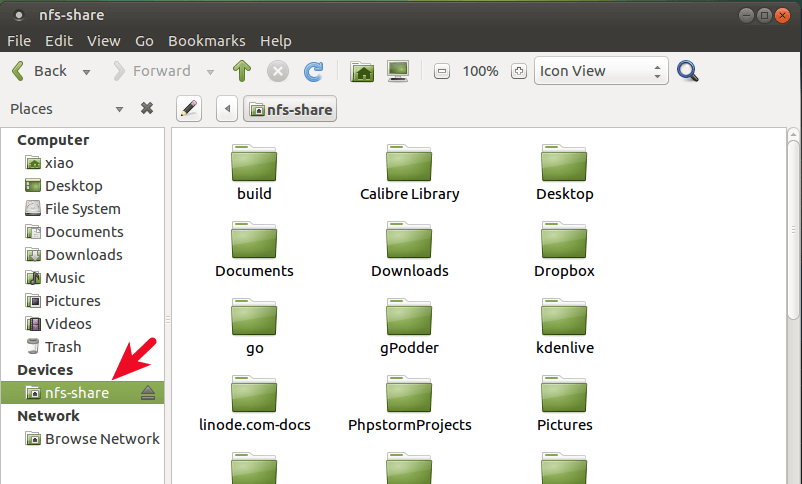
Task: Toggle the location text entry pencil button
Action: point(188,108)
